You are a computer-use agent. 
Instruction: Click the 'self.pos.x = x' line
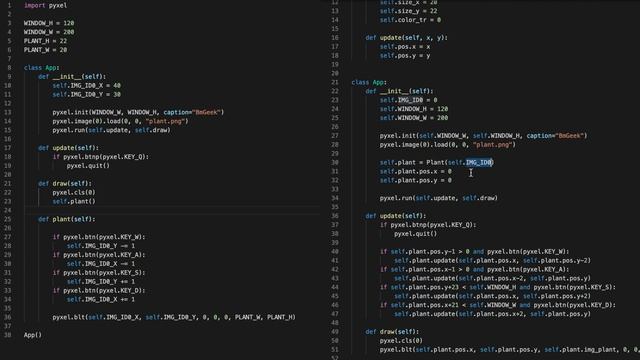[405, 47]
